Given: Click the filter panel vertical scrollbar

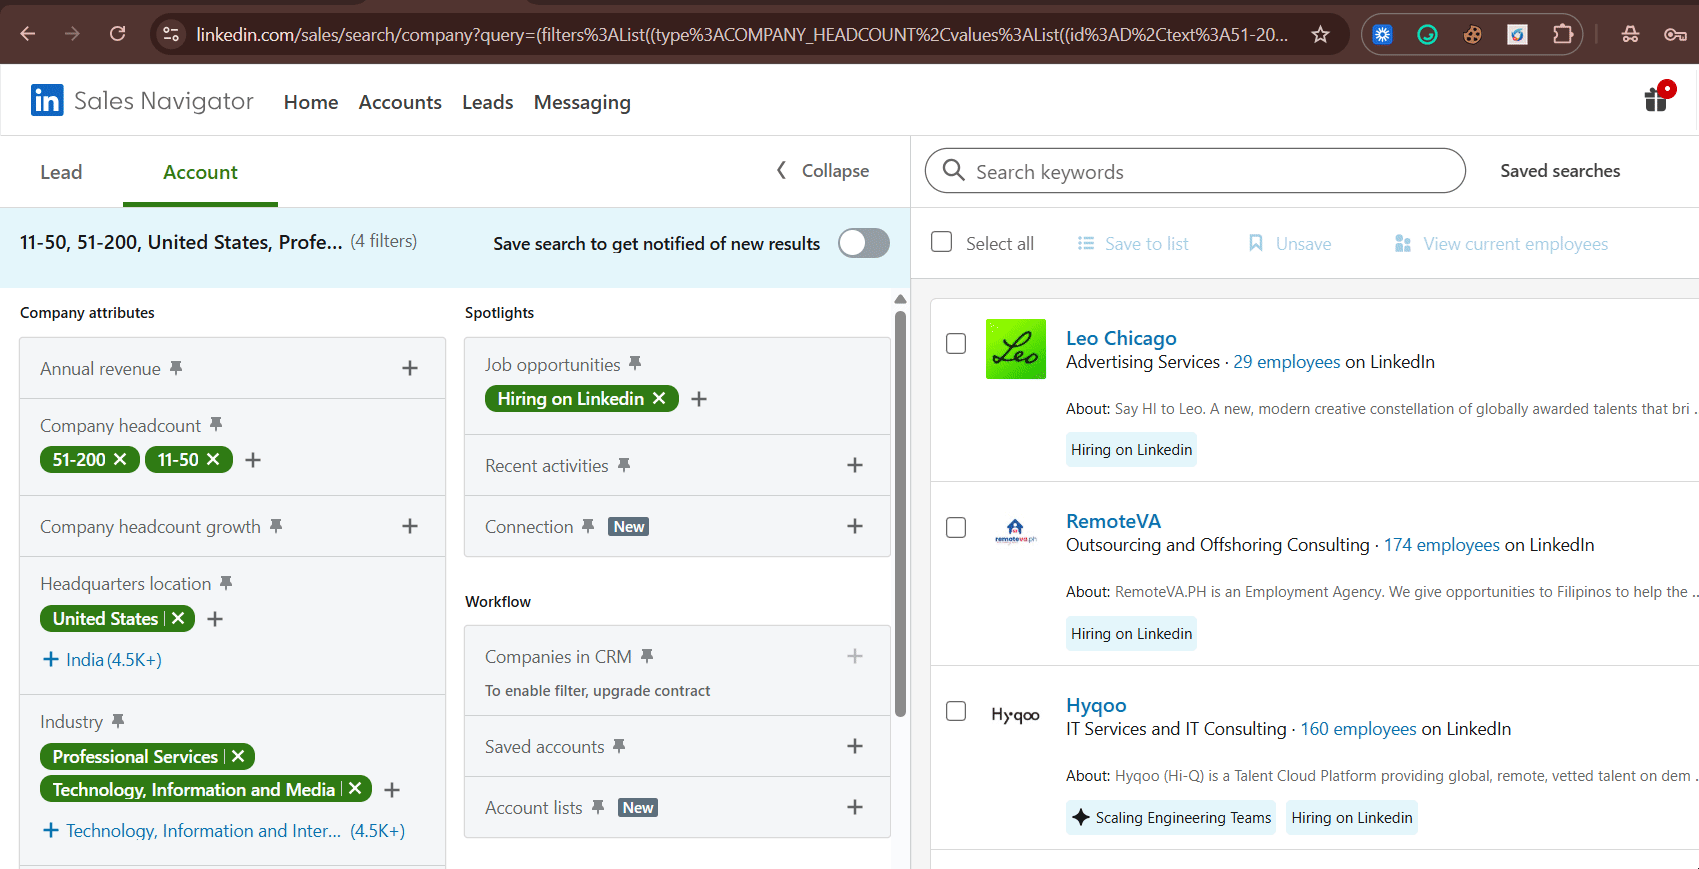Looking at the screenshot, I should coord(900,513).
